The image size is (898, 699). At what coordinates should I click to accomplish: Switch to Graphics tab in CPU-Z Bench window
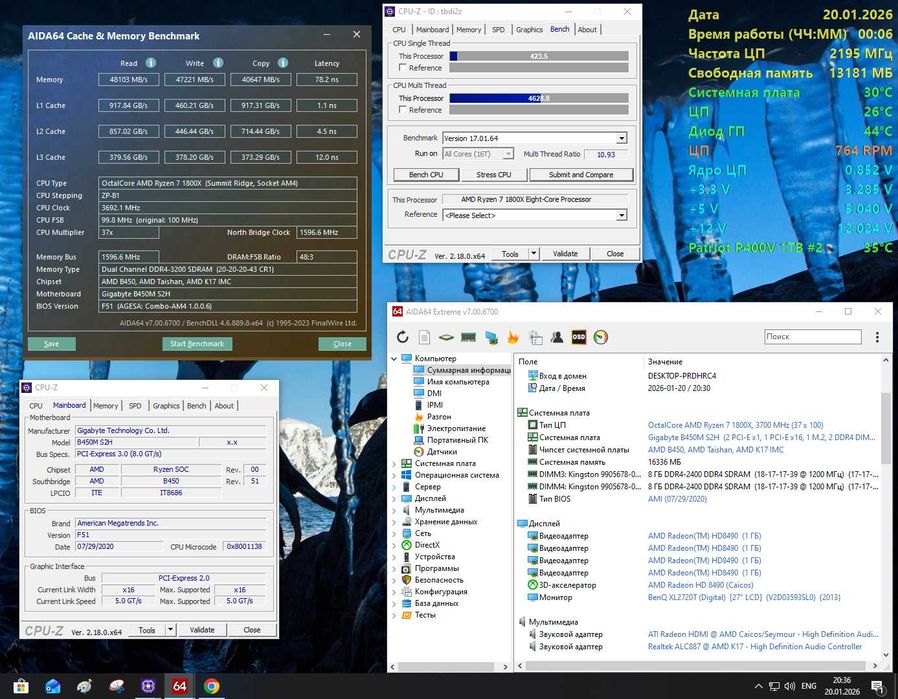pyautogui.click(x=529, y=30)
